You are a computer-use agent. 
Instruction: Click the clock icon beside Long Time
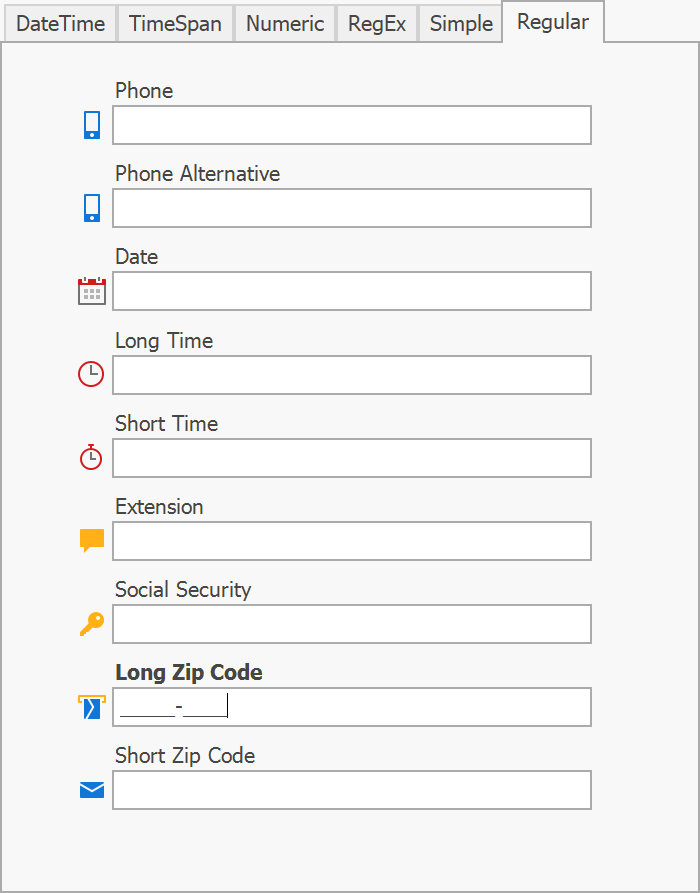91,374
